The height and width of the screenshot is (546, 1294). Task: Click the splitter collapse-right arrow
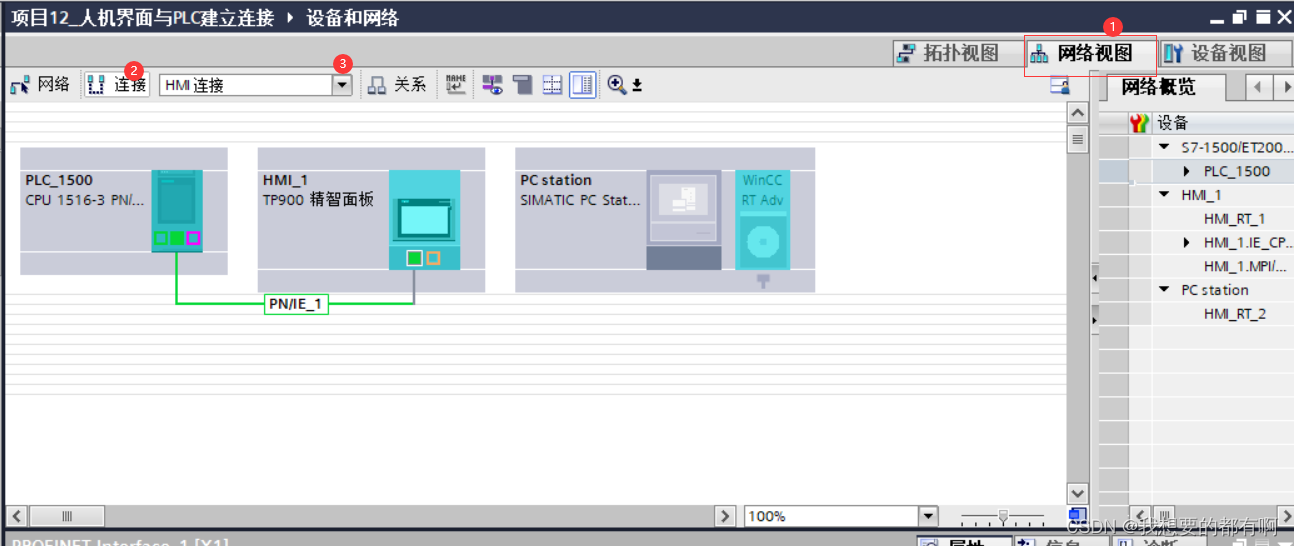click(1094, 320)
